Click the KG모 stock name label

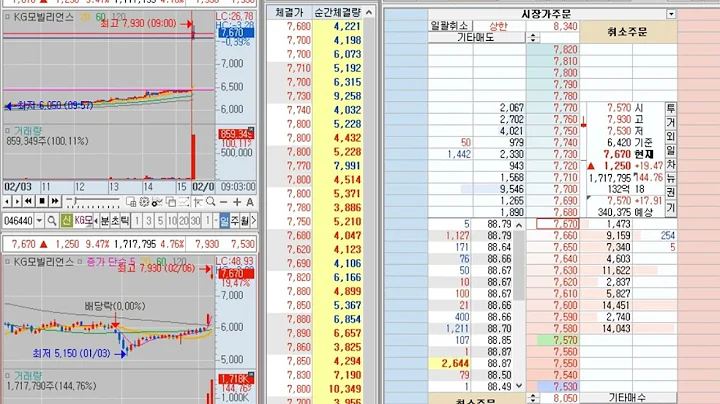pos(83,221)
